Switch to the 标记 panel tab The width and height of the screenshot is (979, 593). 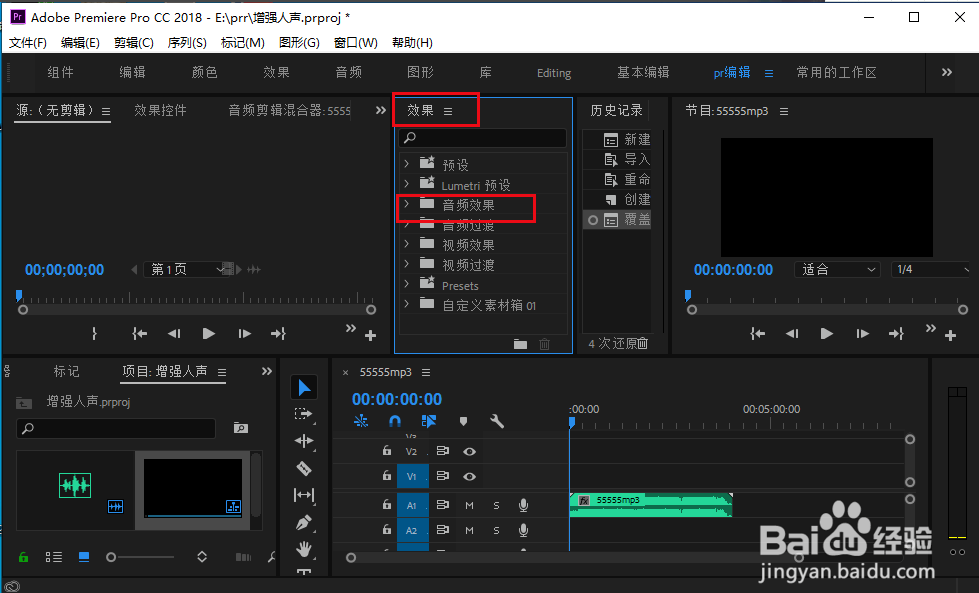(66, 371)
